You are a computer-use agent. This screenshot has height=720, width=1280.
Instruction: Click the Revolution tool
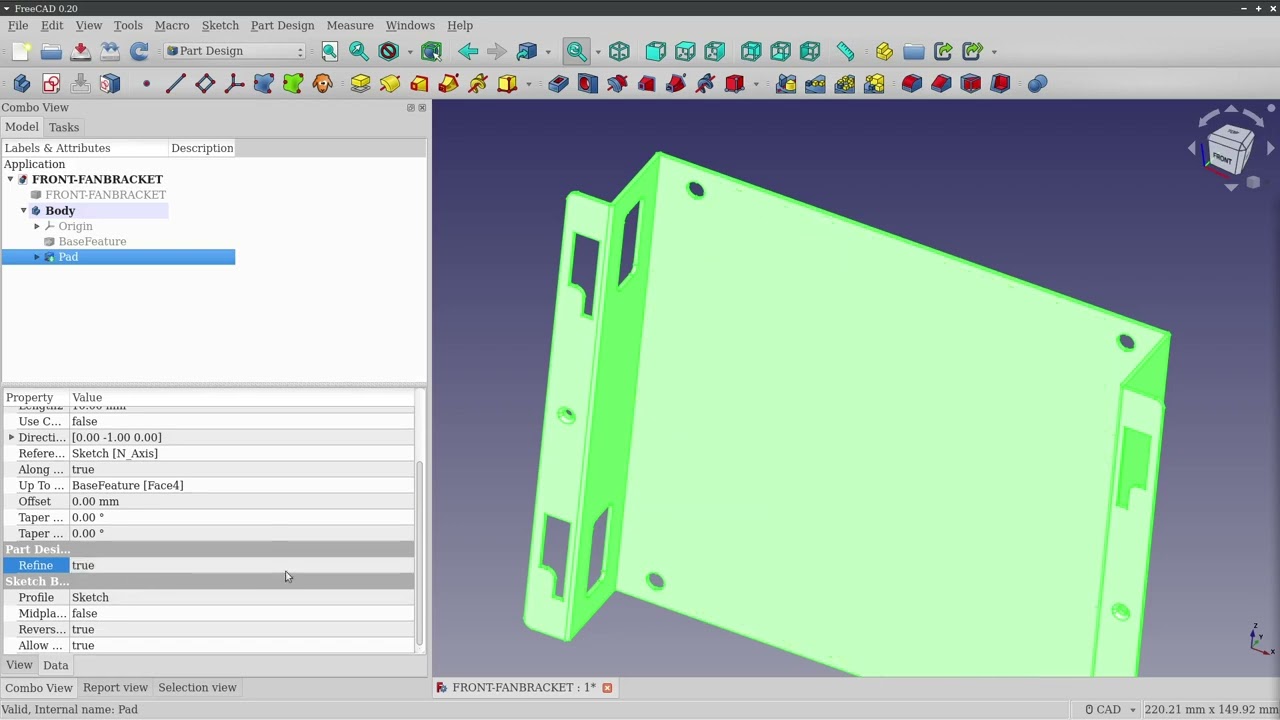click(x=390, y=84)
